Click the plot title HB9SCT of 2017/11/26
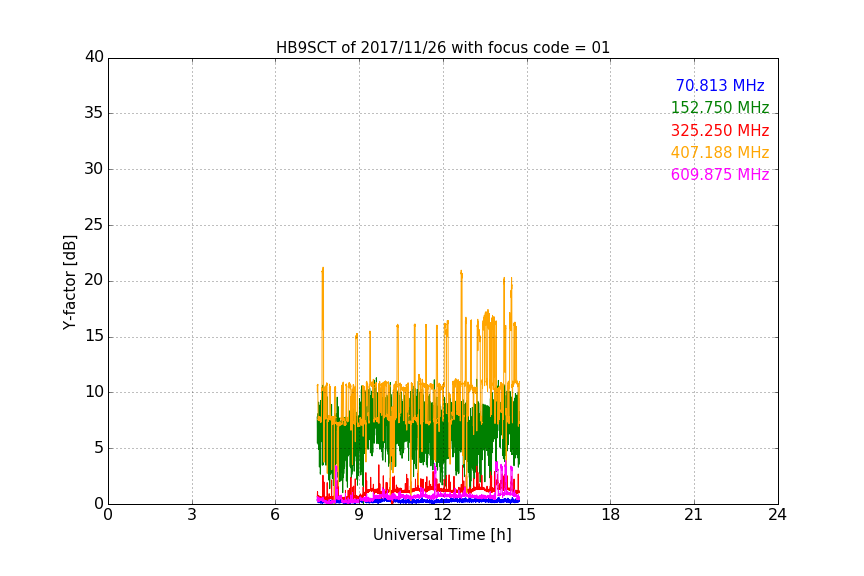The height and width of the screenshot is (576, 864). 442,48
